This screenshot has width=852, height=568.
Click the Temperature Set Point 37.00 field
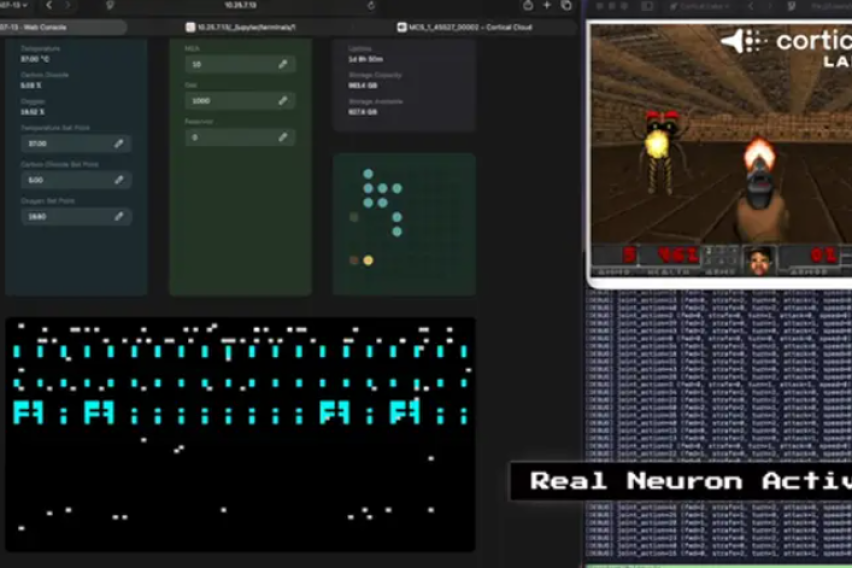[64, 144]
